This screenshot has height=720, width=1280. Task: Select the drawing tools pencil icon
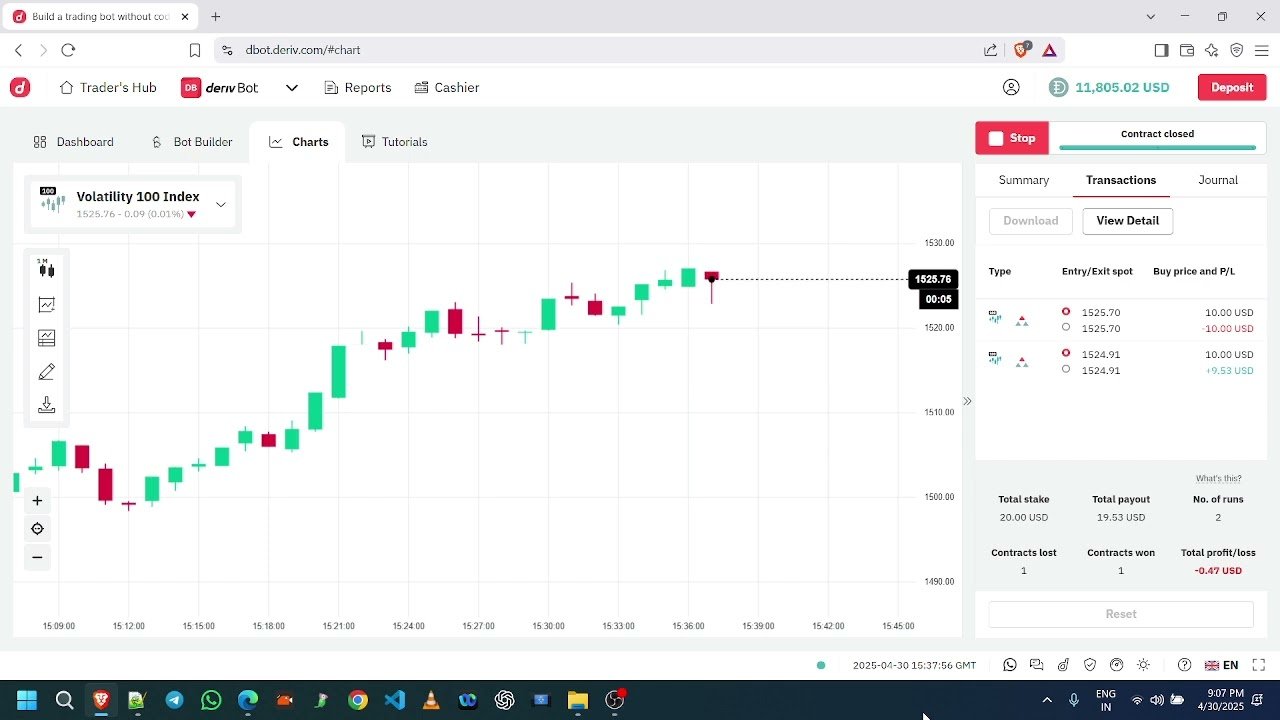point(46,371)
